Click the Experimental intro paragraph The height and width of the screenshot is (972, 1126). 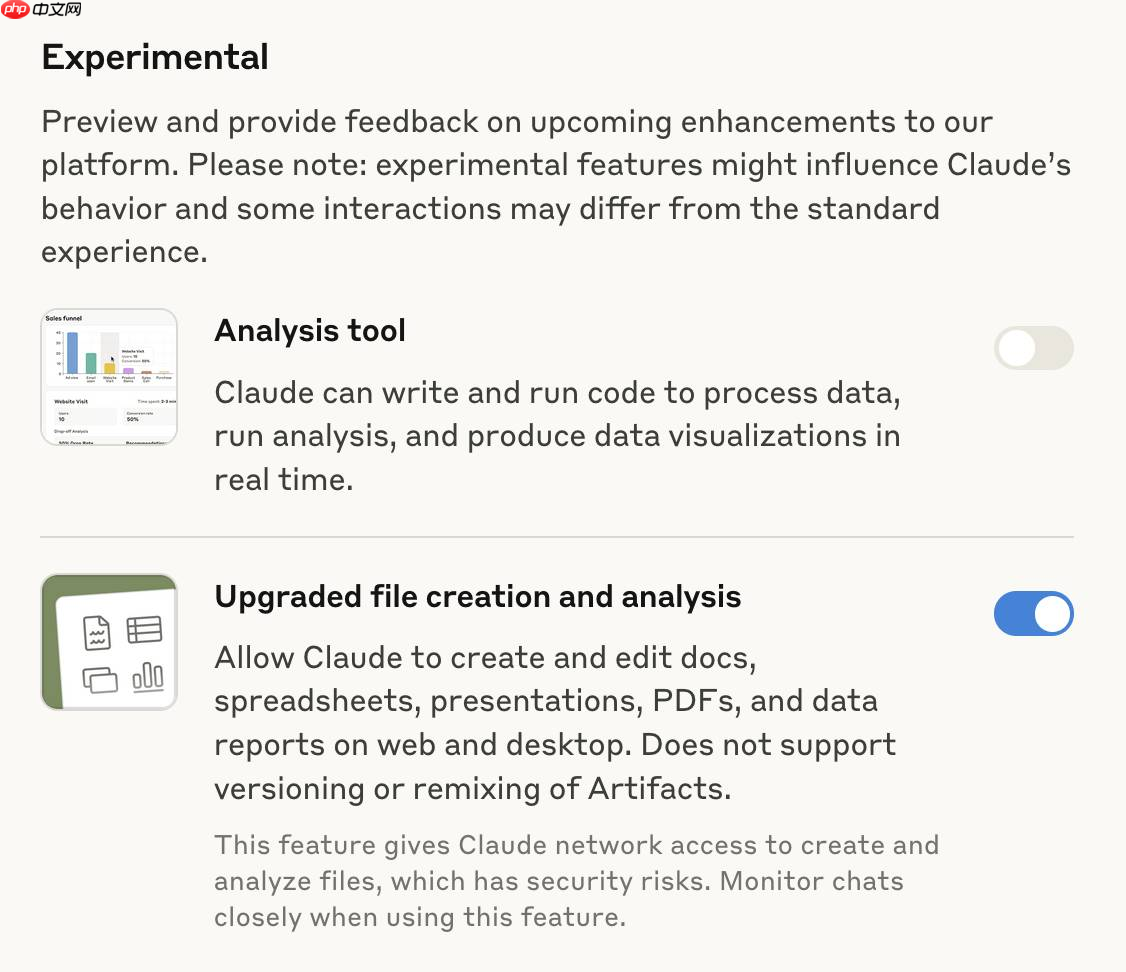pyautogui.click(x=555, y=187)
